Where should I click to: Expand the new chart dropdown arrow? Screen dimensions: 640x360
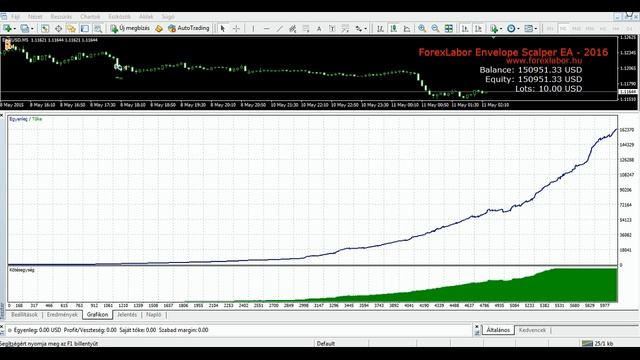[x=15, y=29]
